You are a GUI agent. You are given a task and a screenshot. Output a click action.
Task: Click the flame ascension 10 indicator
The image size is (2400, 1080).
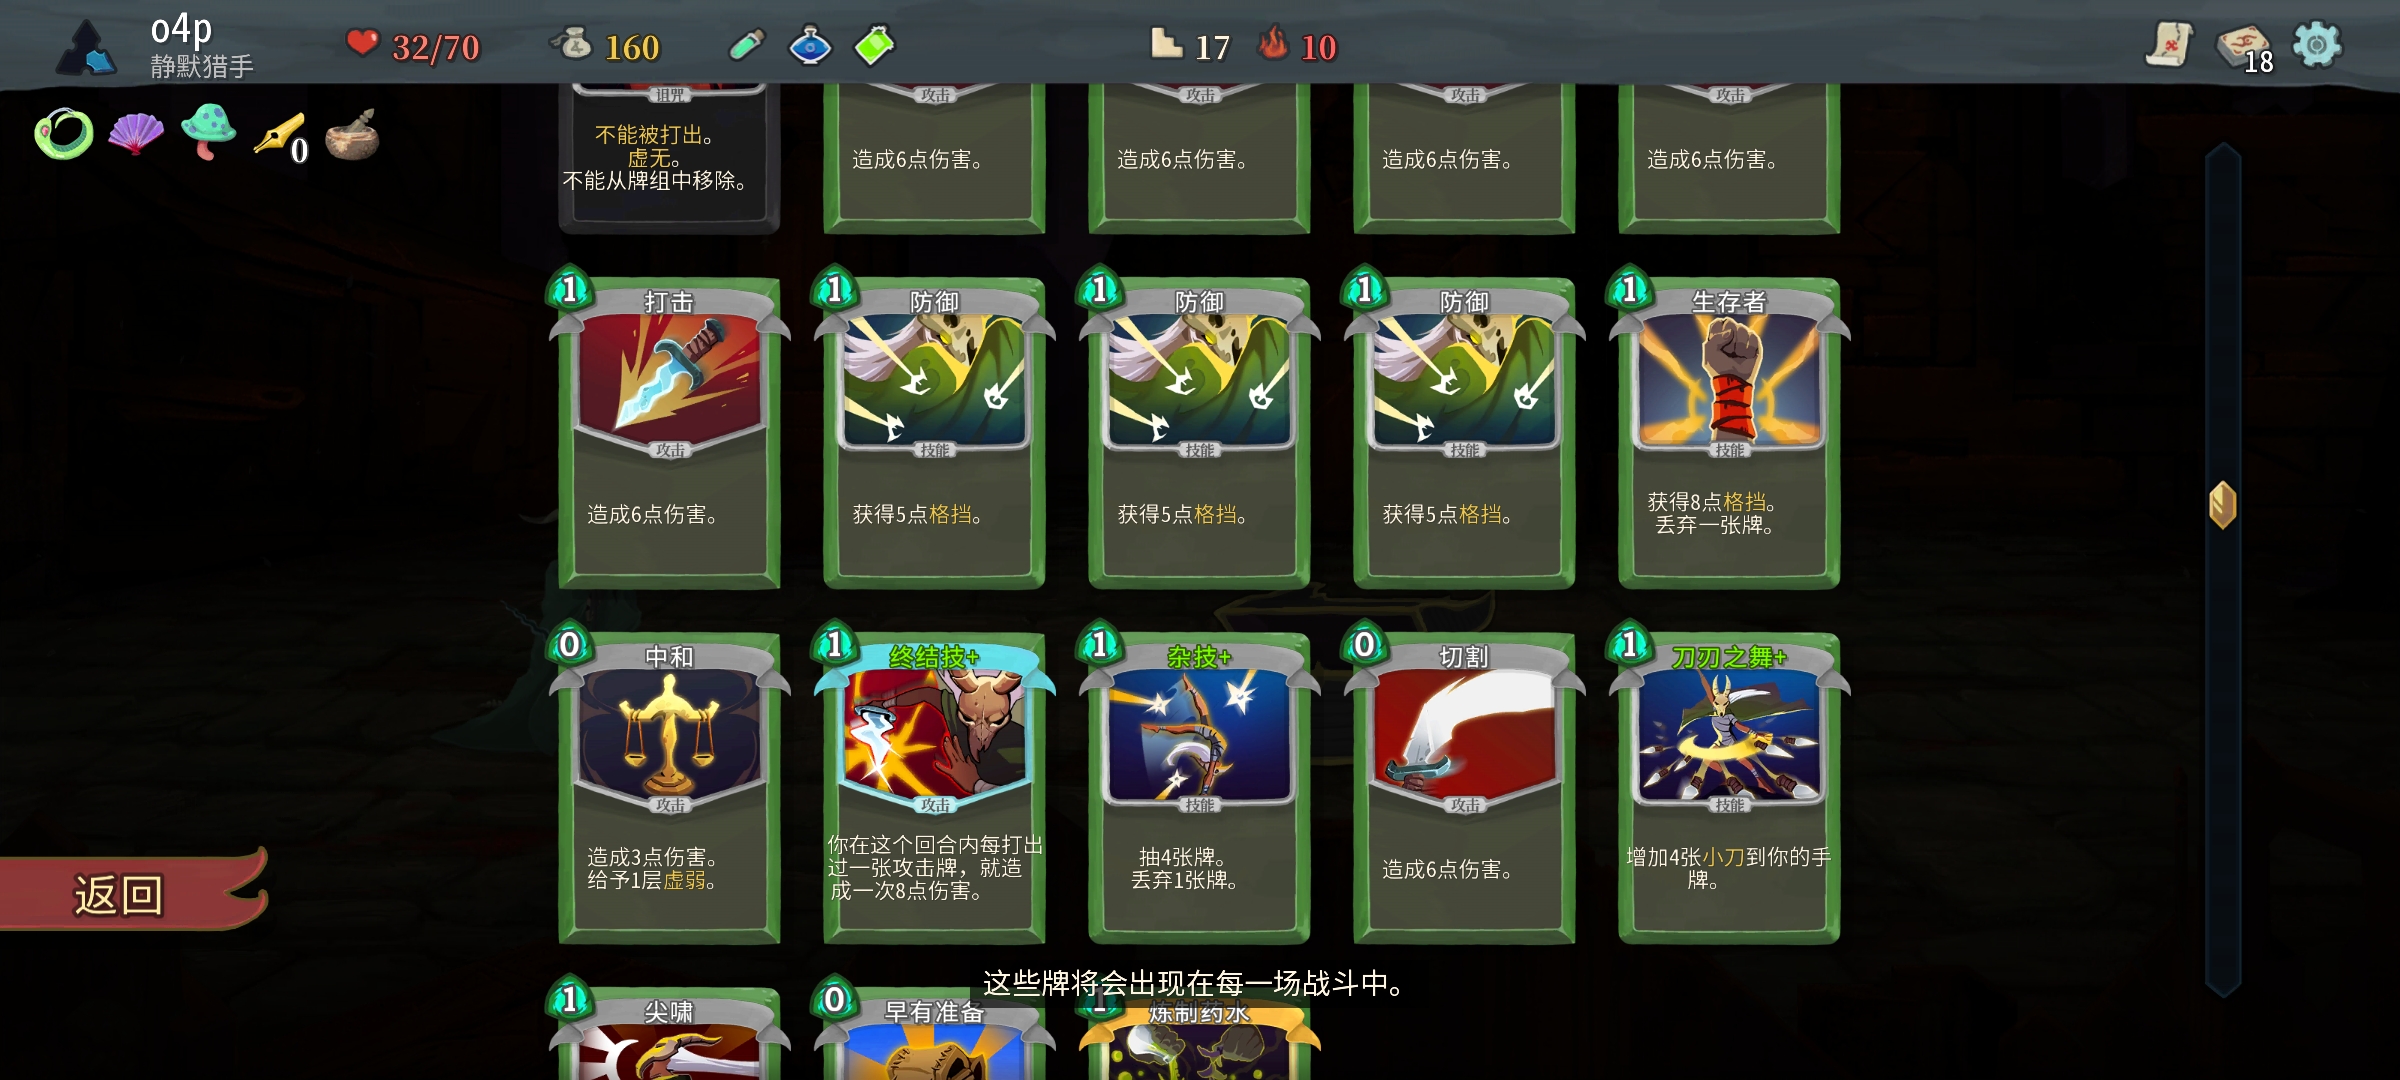click(1298, 46)
